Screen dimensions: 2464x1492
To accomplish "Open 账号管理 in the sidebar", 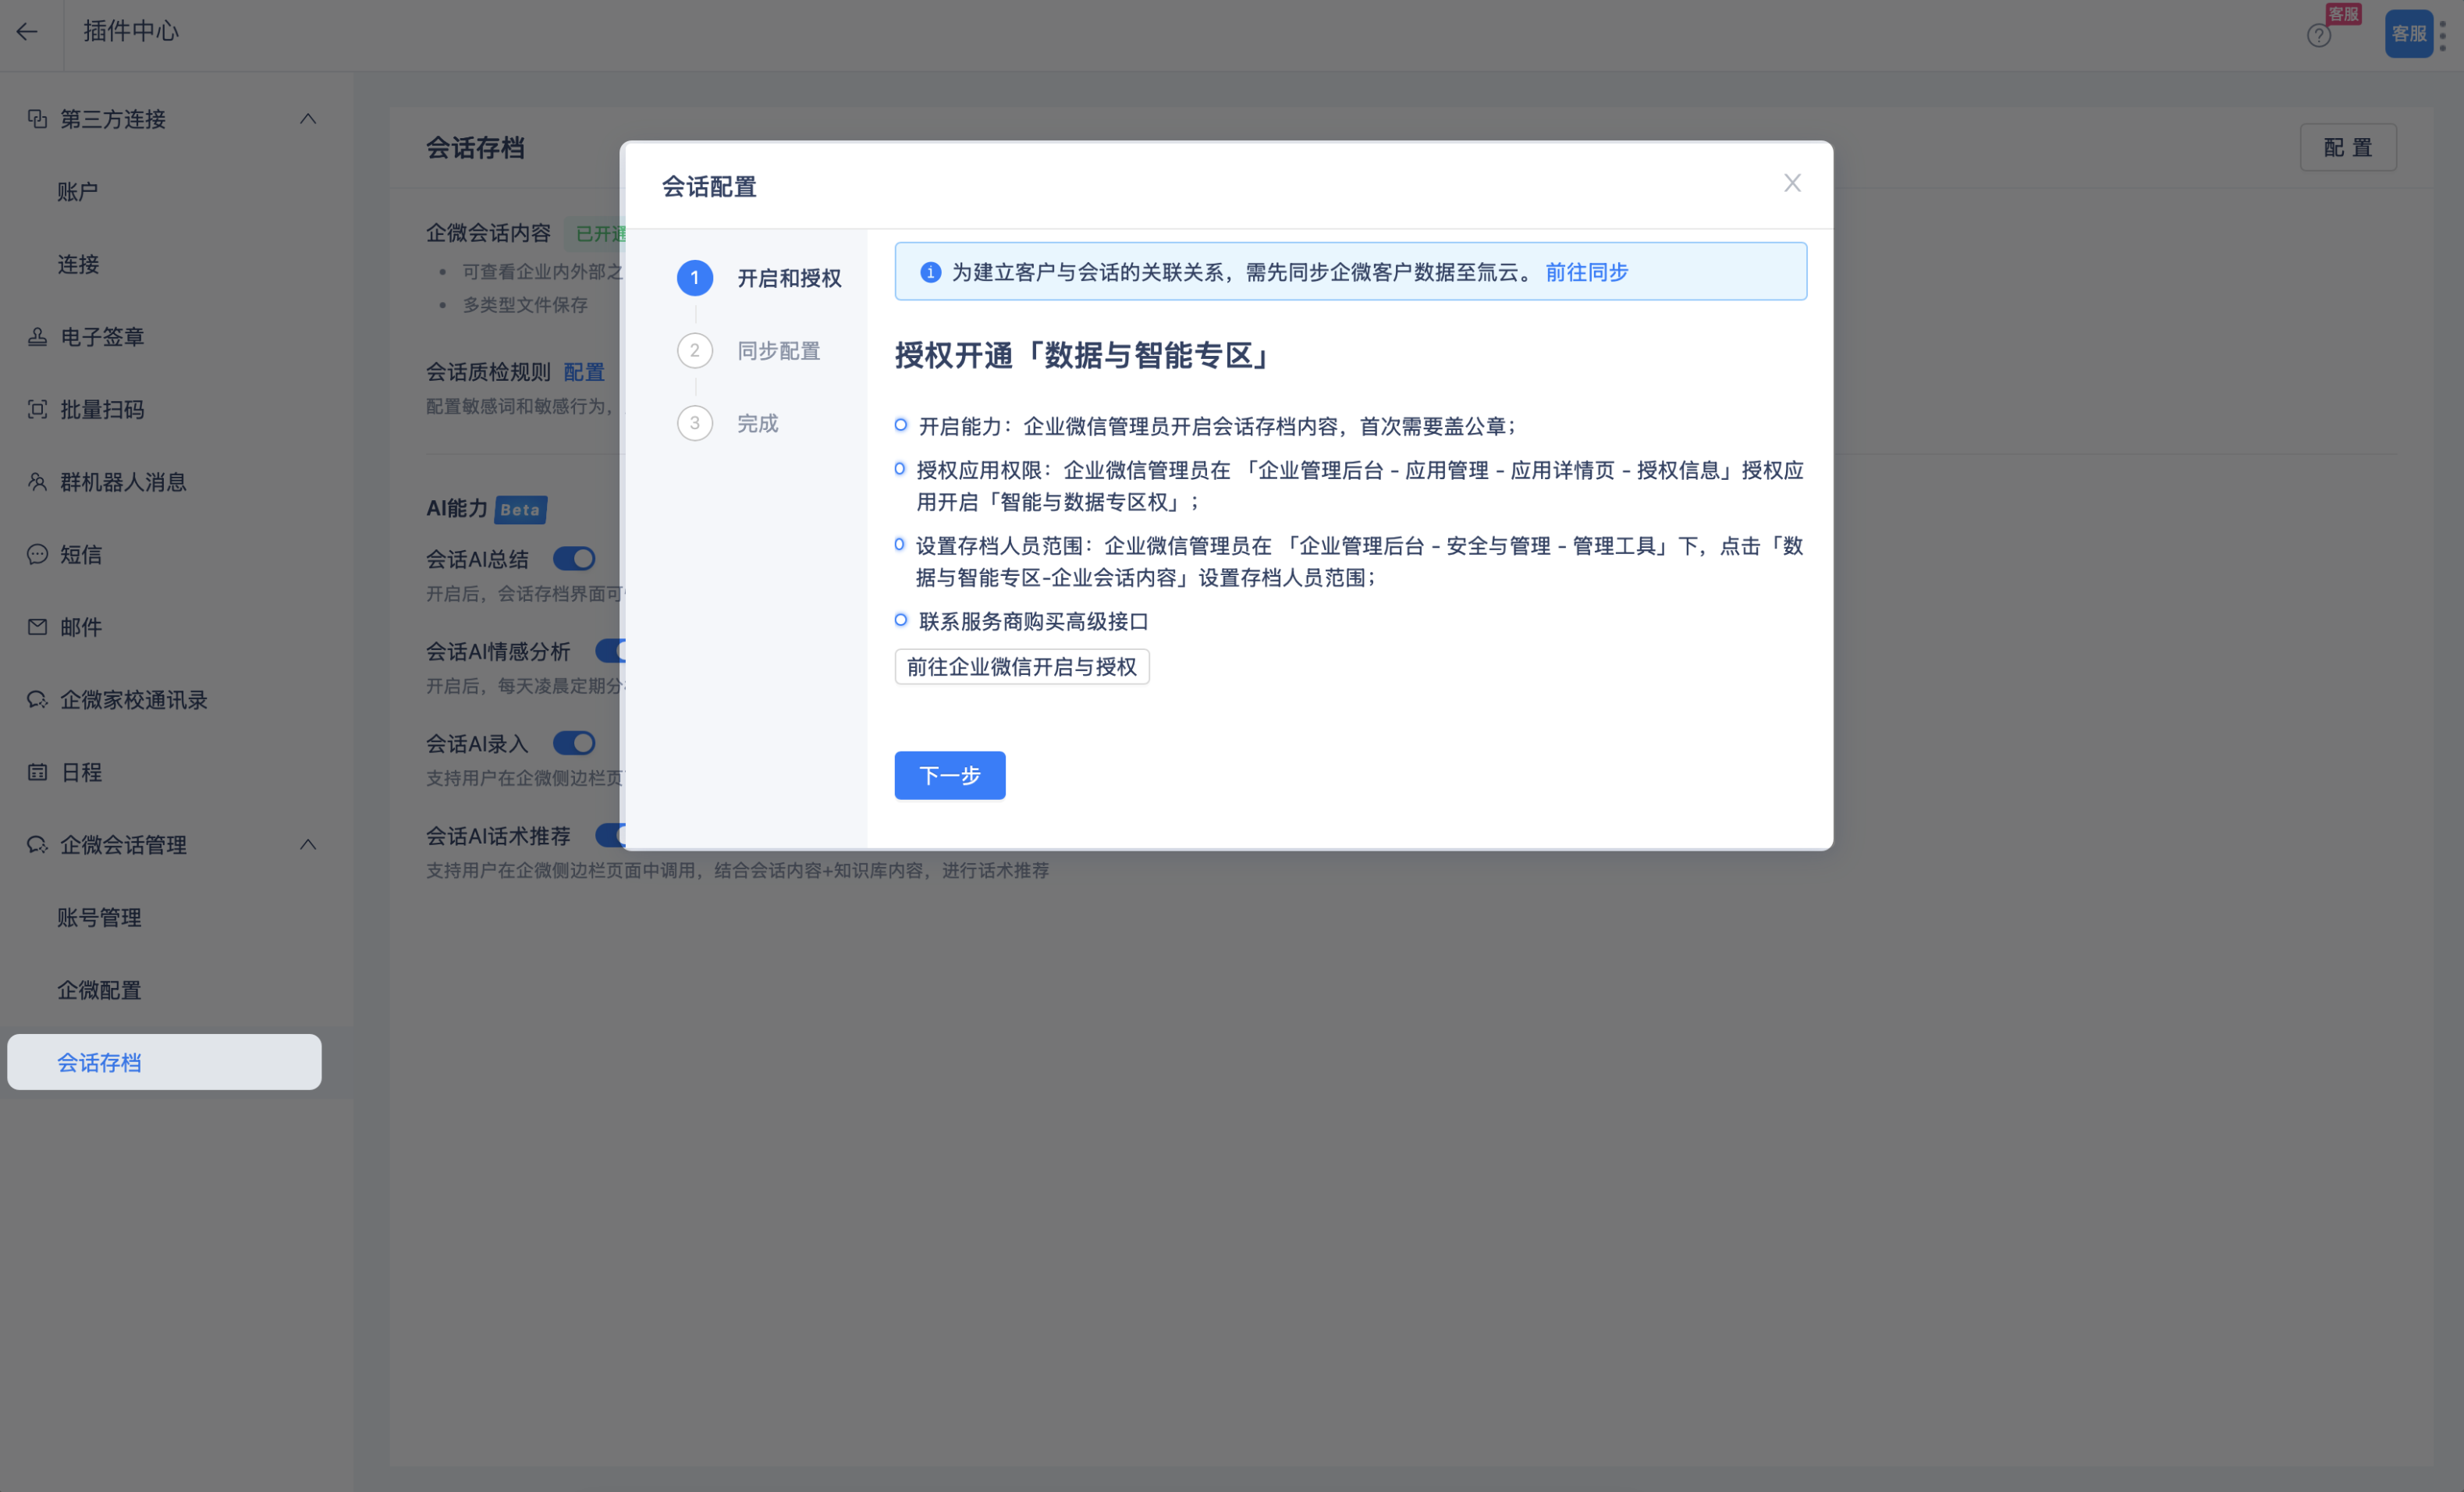I will click(x=99, y=917).
